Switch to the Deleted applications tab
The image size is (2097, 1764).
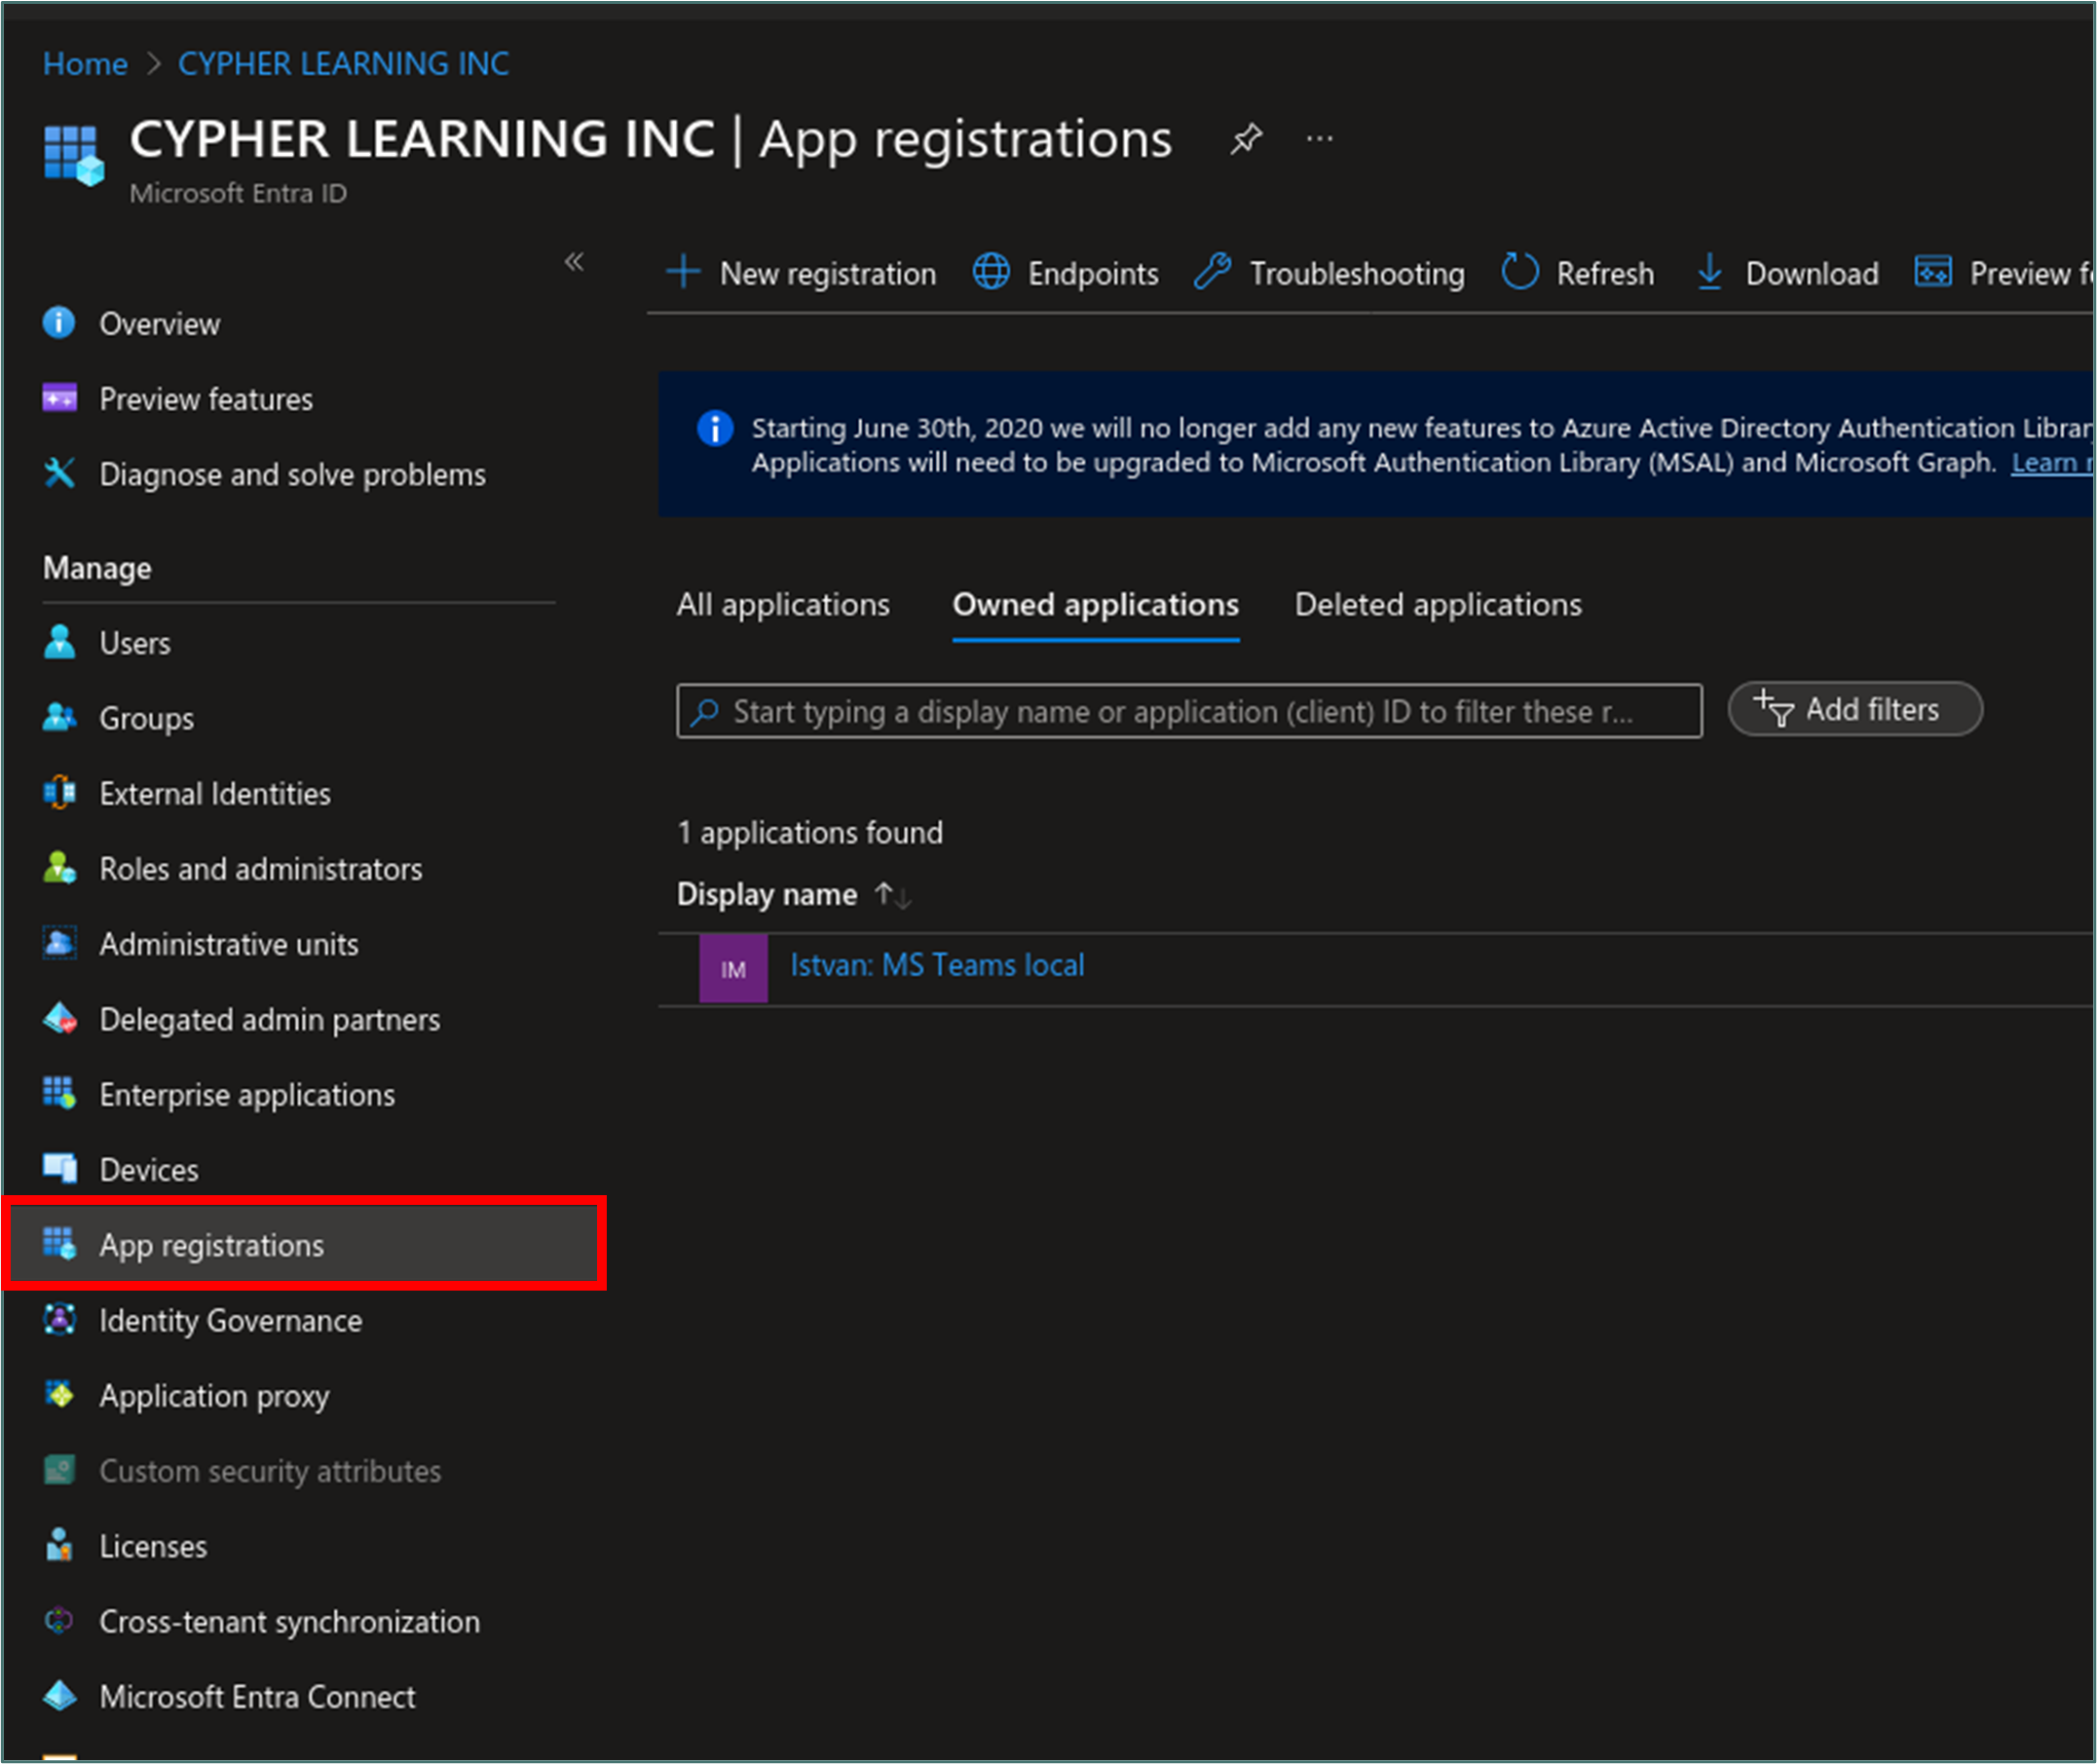click(1437, 605)
